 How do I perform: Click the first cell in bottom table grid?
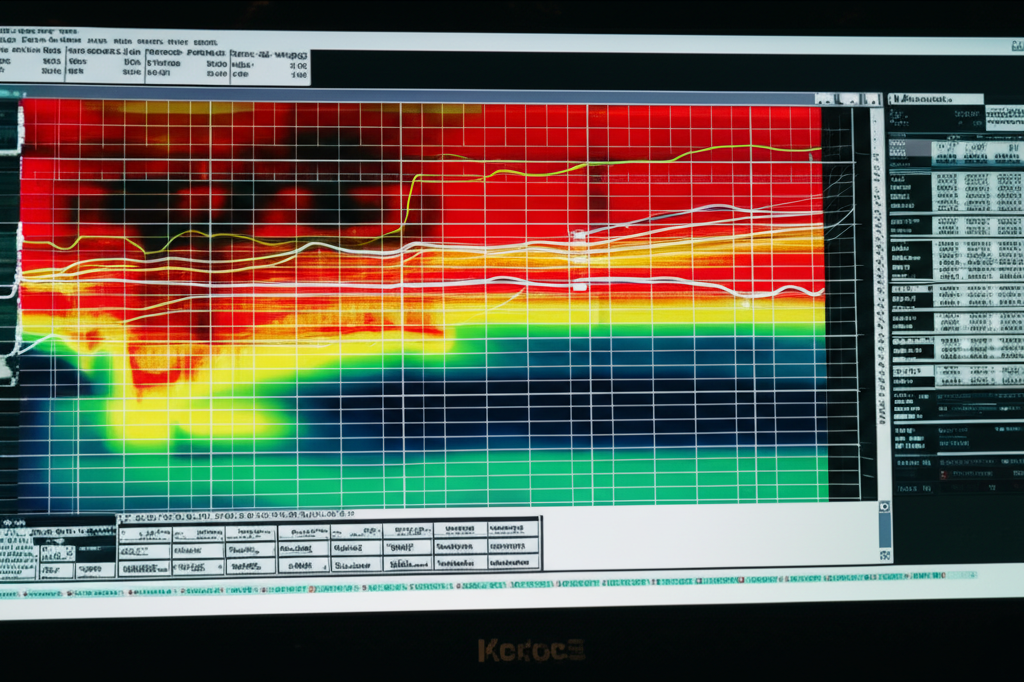pos(144,534)
